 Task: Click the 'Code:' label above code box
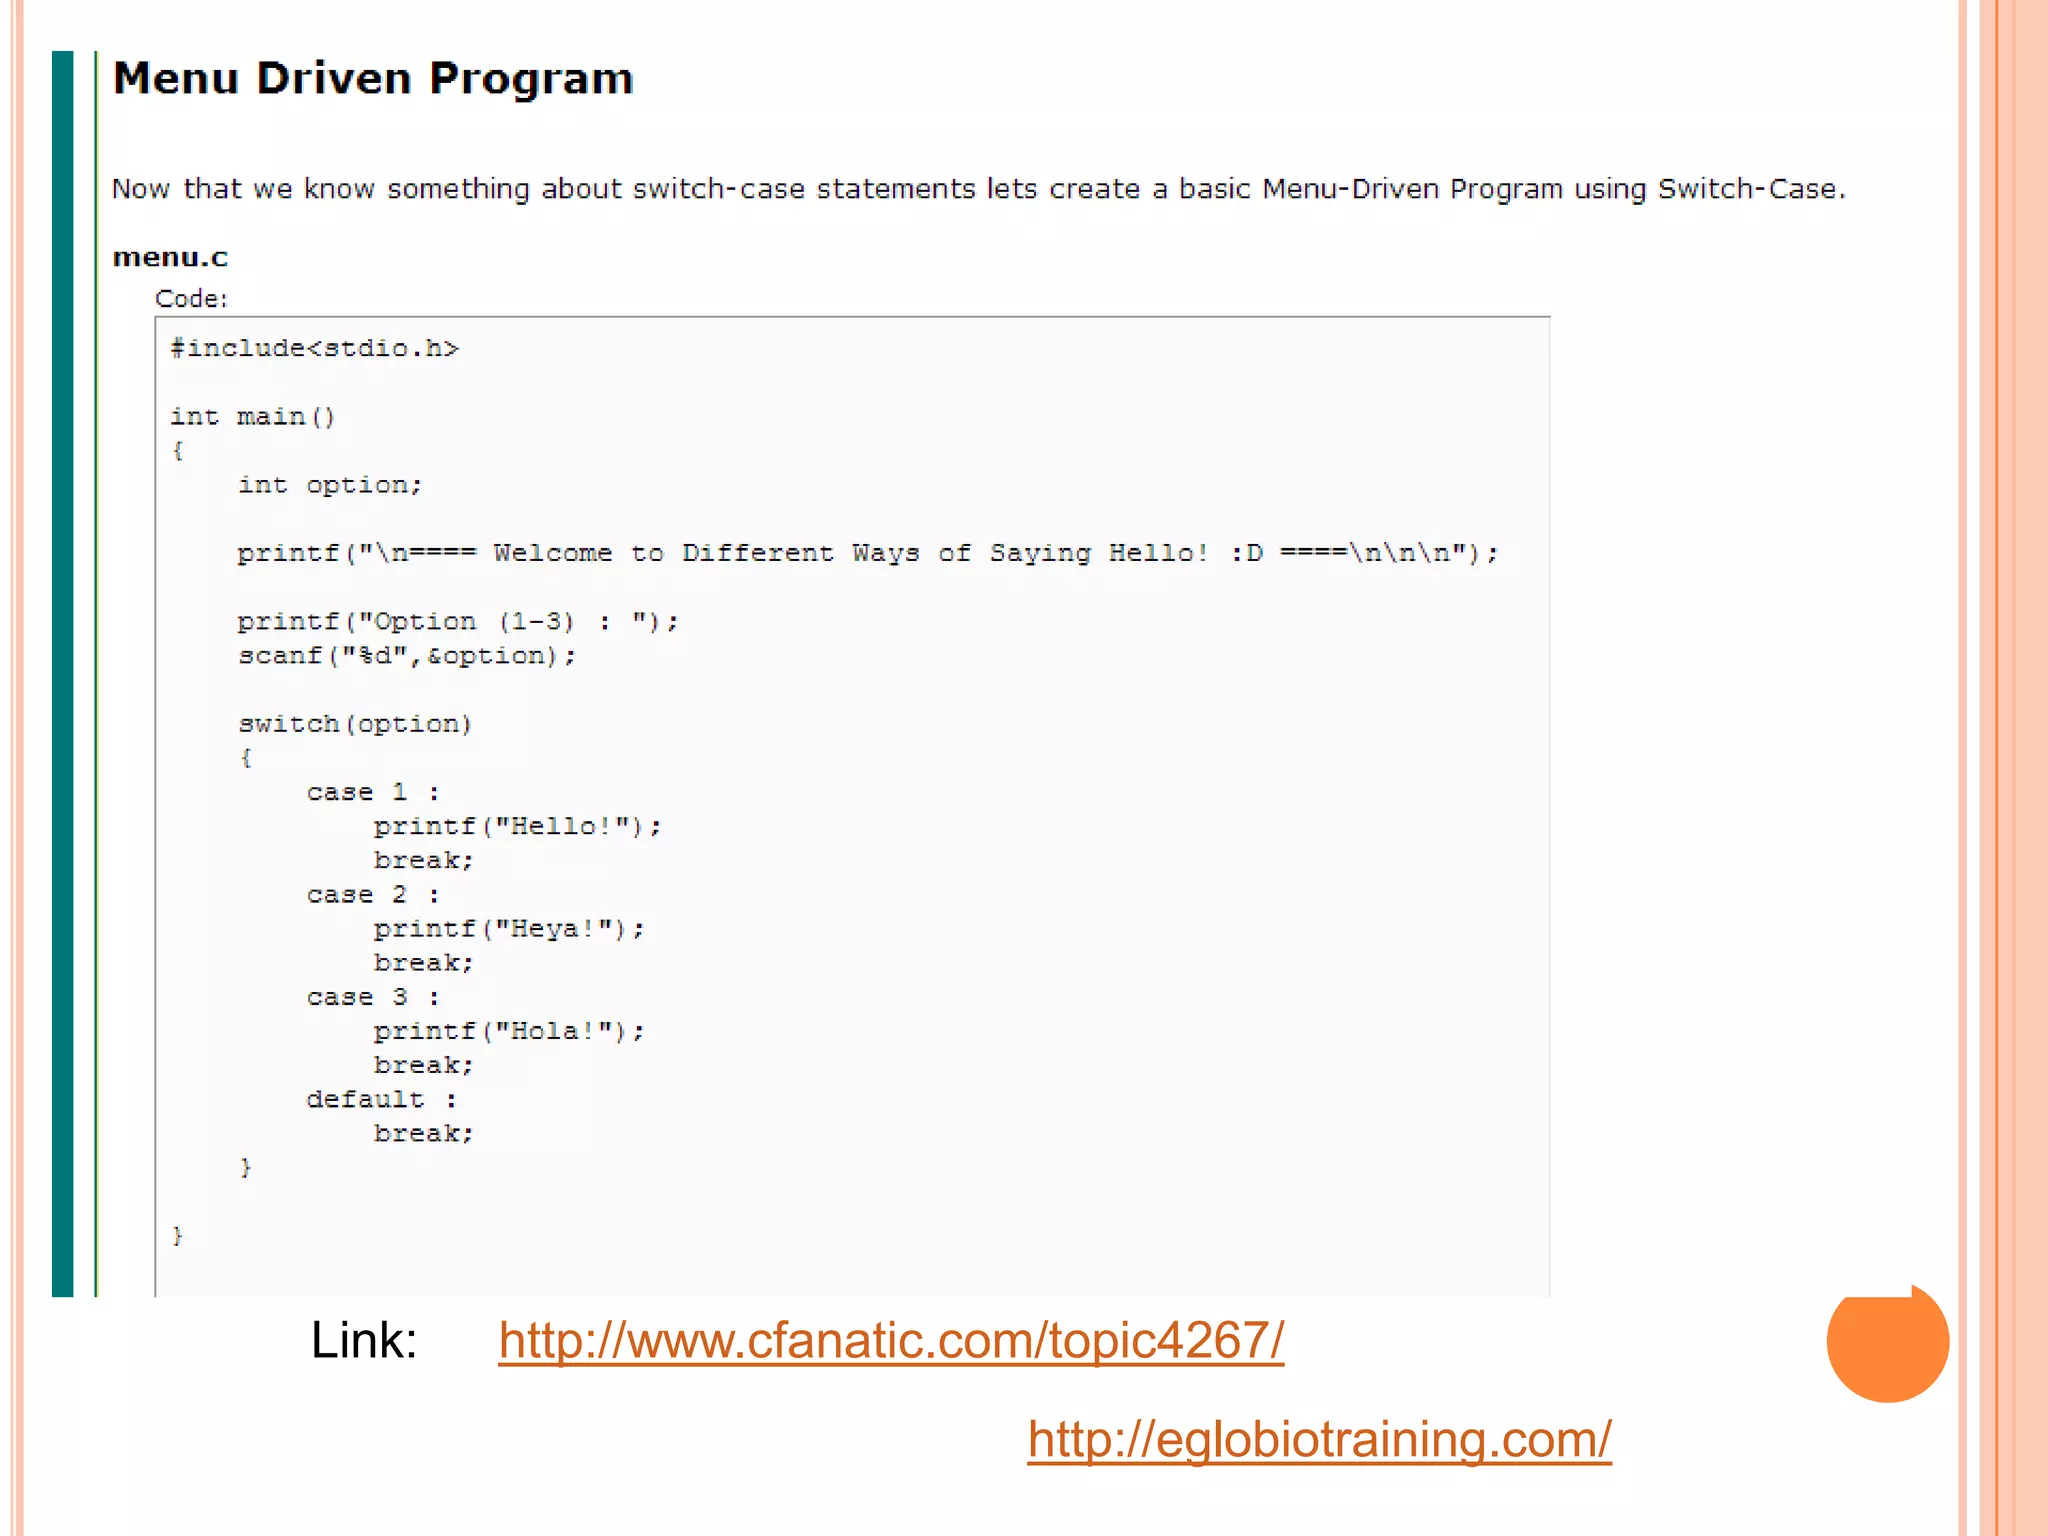click(x=191, y=299)
